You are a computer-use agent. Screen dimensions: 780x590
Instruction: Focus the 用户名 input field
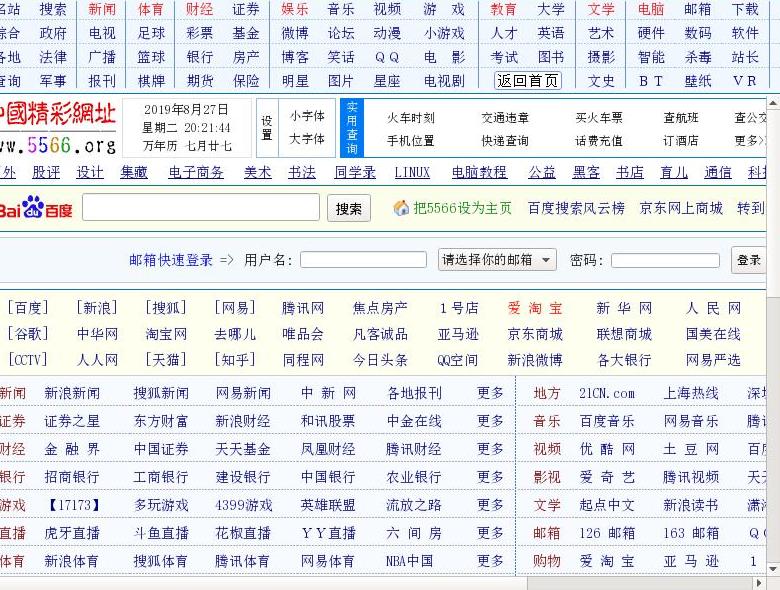(363, 260)
